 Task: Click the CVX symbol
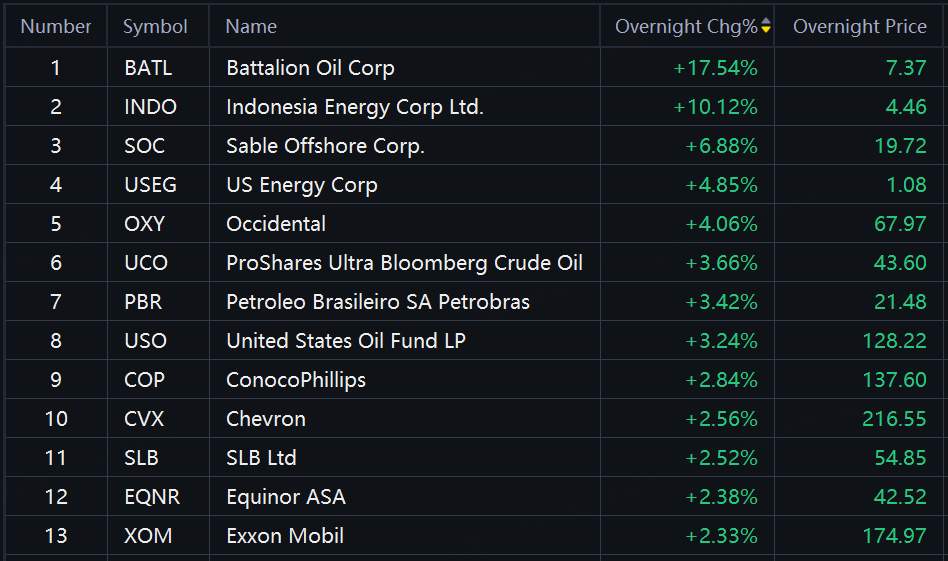[144, 419]
